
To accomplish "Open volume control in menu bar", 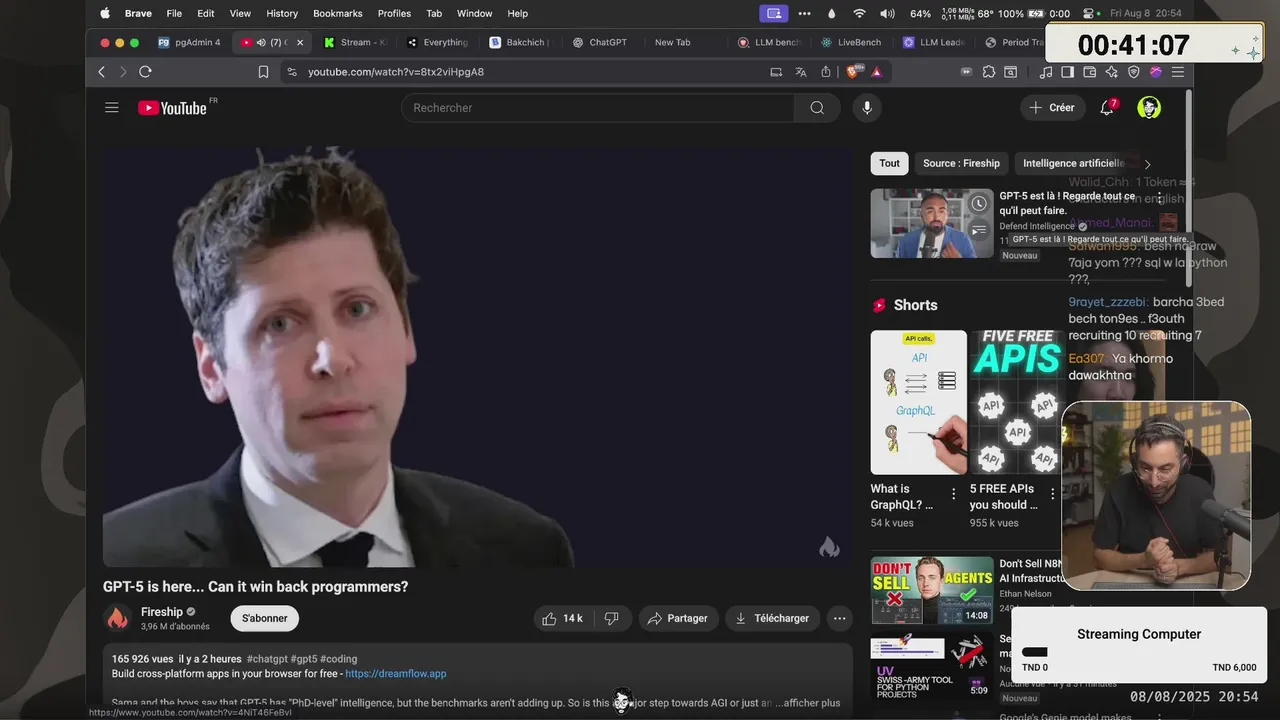I will (887, 14).
